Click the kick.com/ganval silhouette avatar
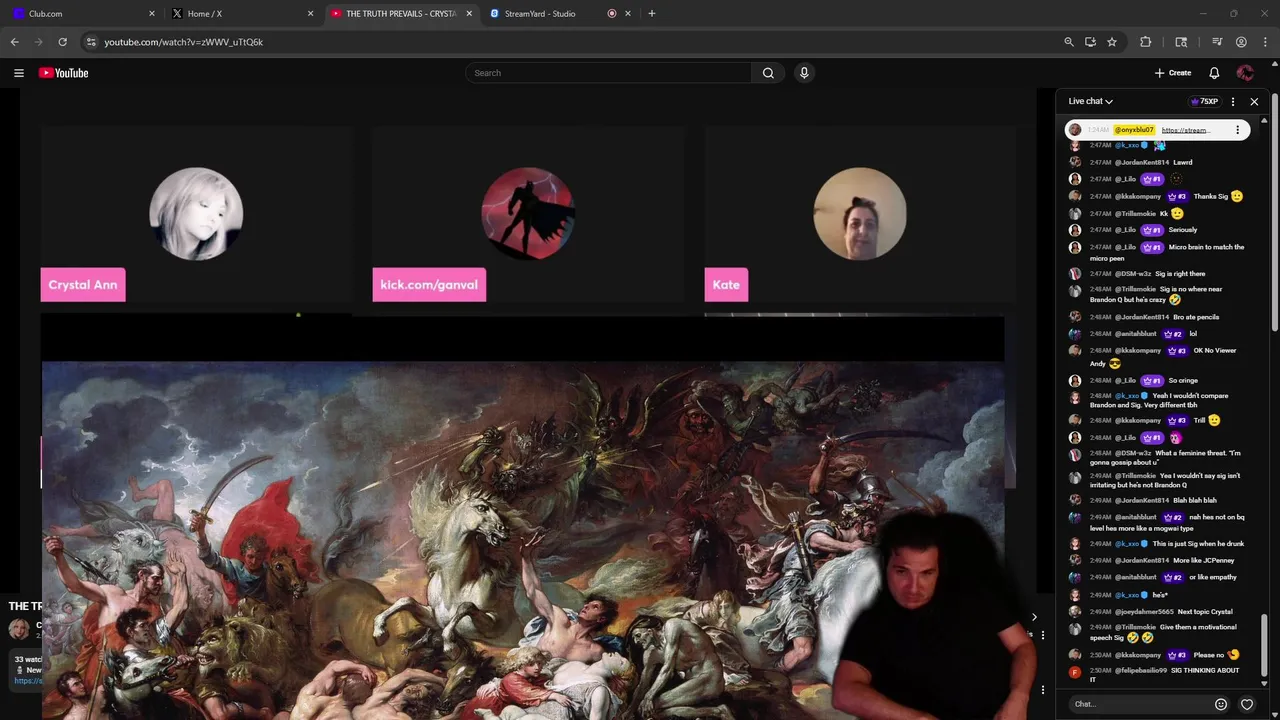The image size is (1280, 720). pos(528,214)
